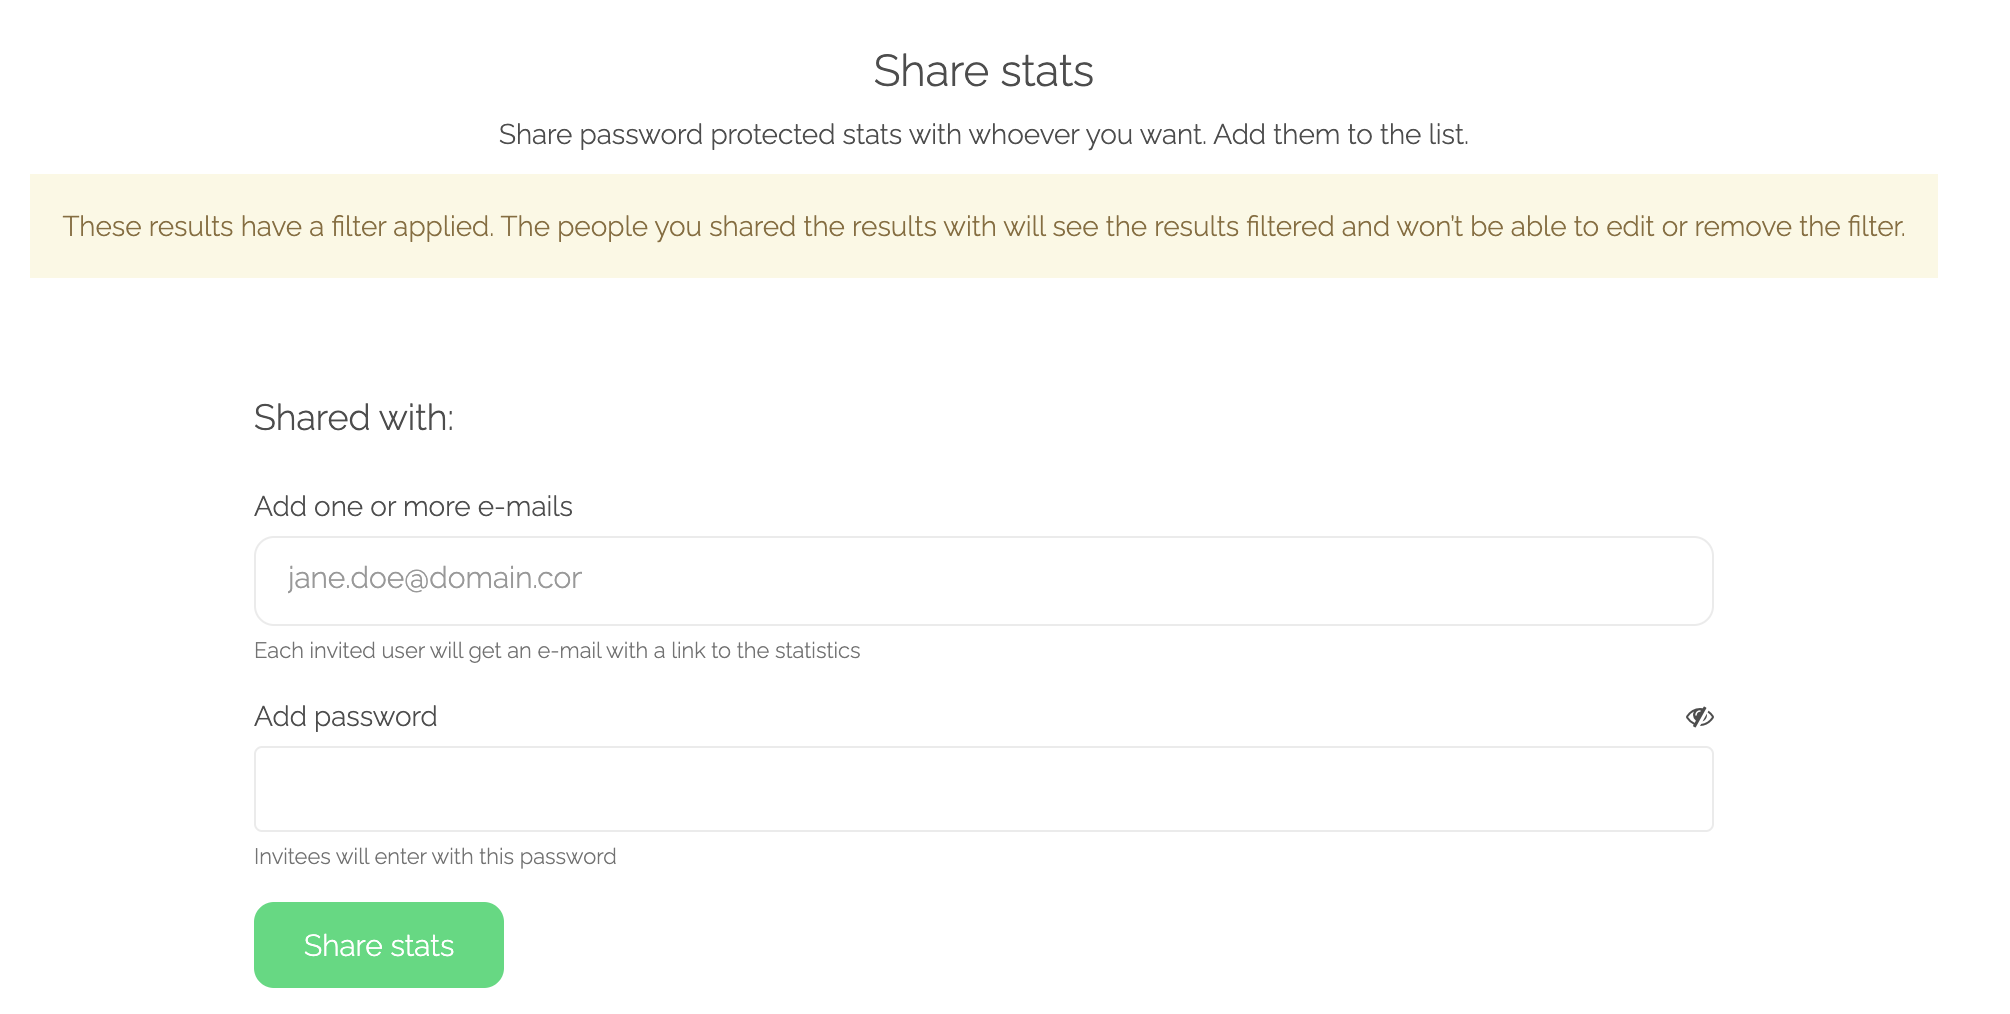
Task: Click the invited-user e-mail link hint text
Action: [x=557, y=650]
